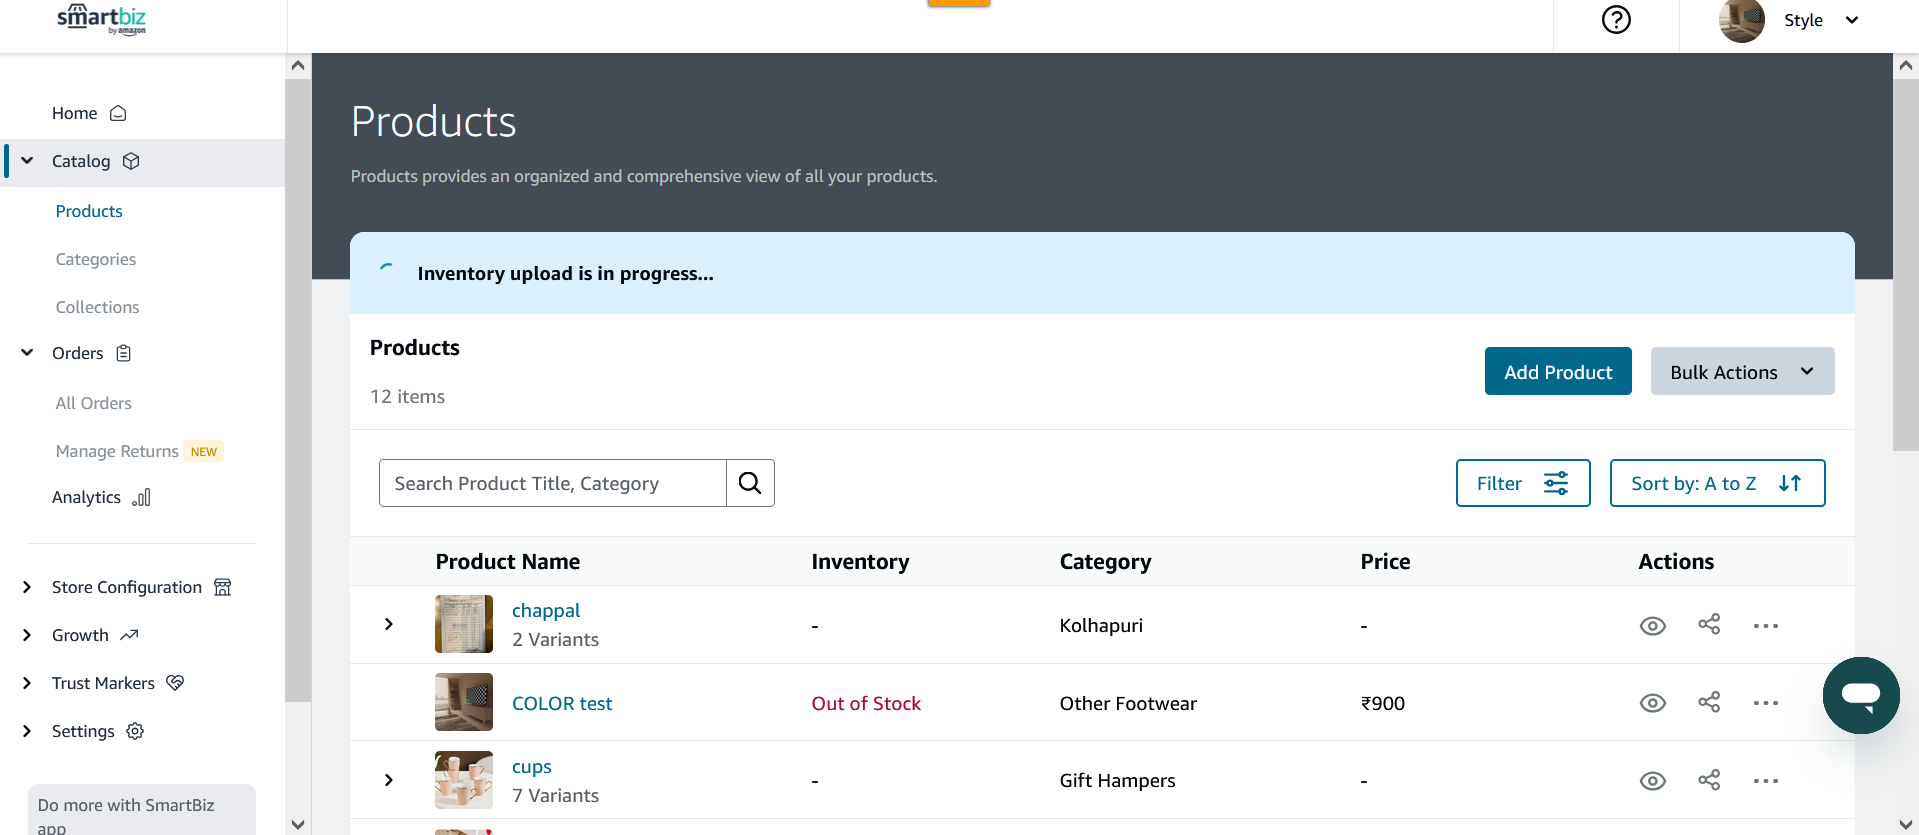Screen dimensions: 1919x835
Task: Expand the Growth section chevron
Action: pos(27,635)
